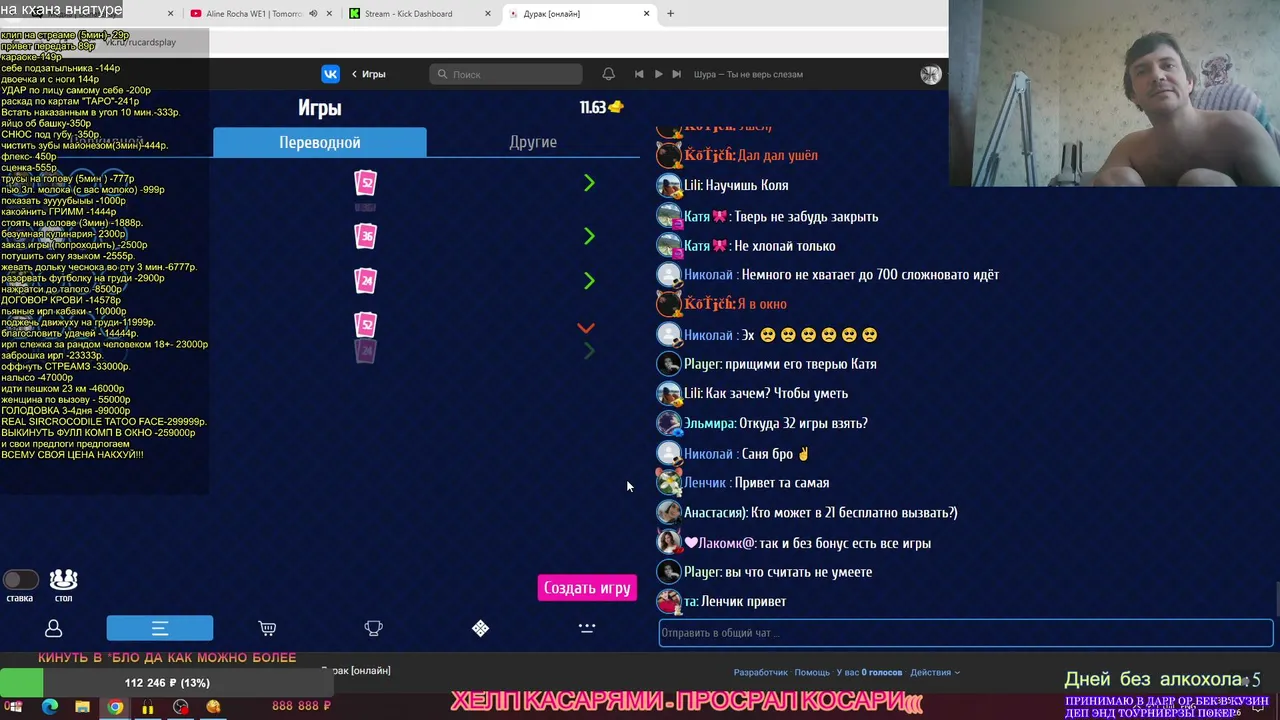
Task: Switch to Дурак [онлайн] browser tab
Action: [578, 14]
